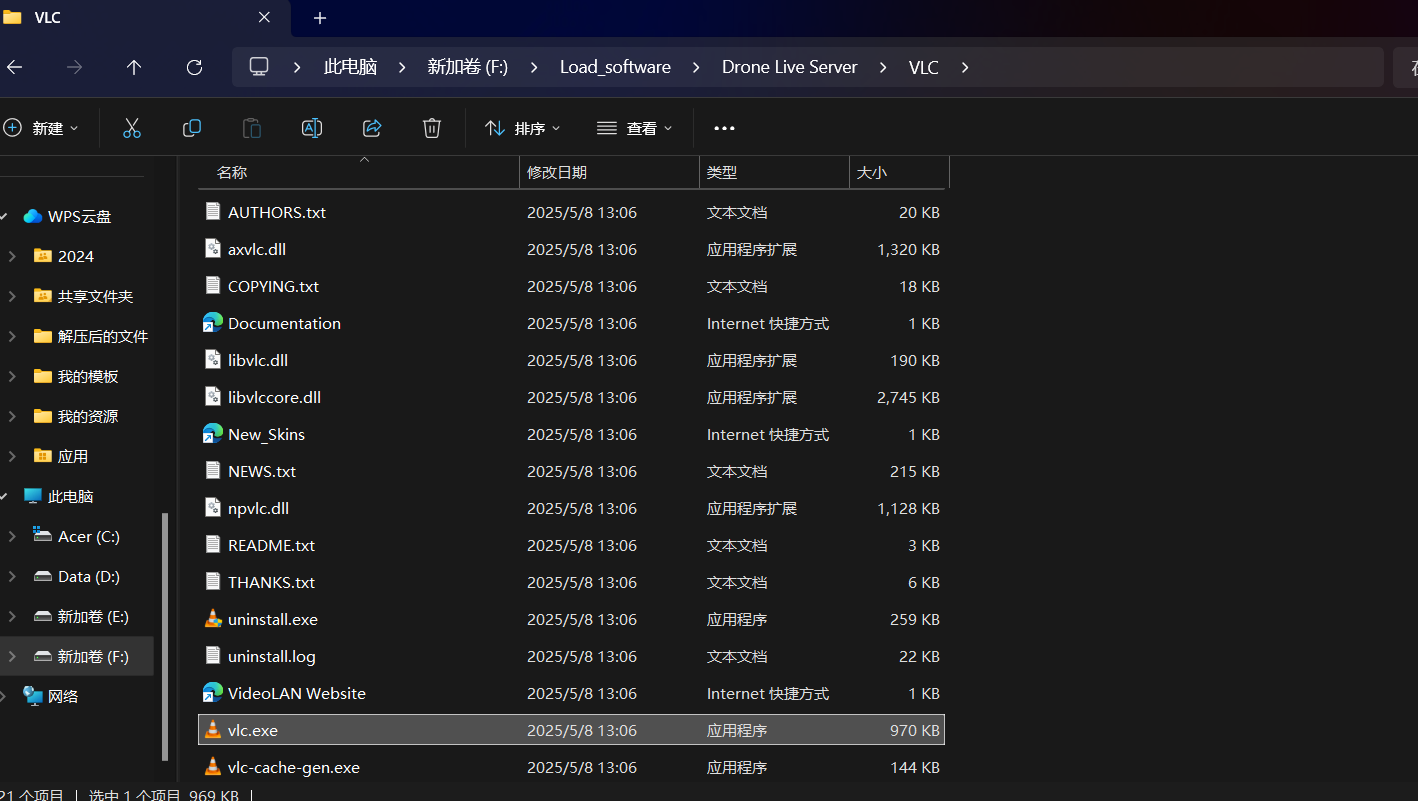Click the shortcut icon for VideoLAN Website

[x=212, y=693]
